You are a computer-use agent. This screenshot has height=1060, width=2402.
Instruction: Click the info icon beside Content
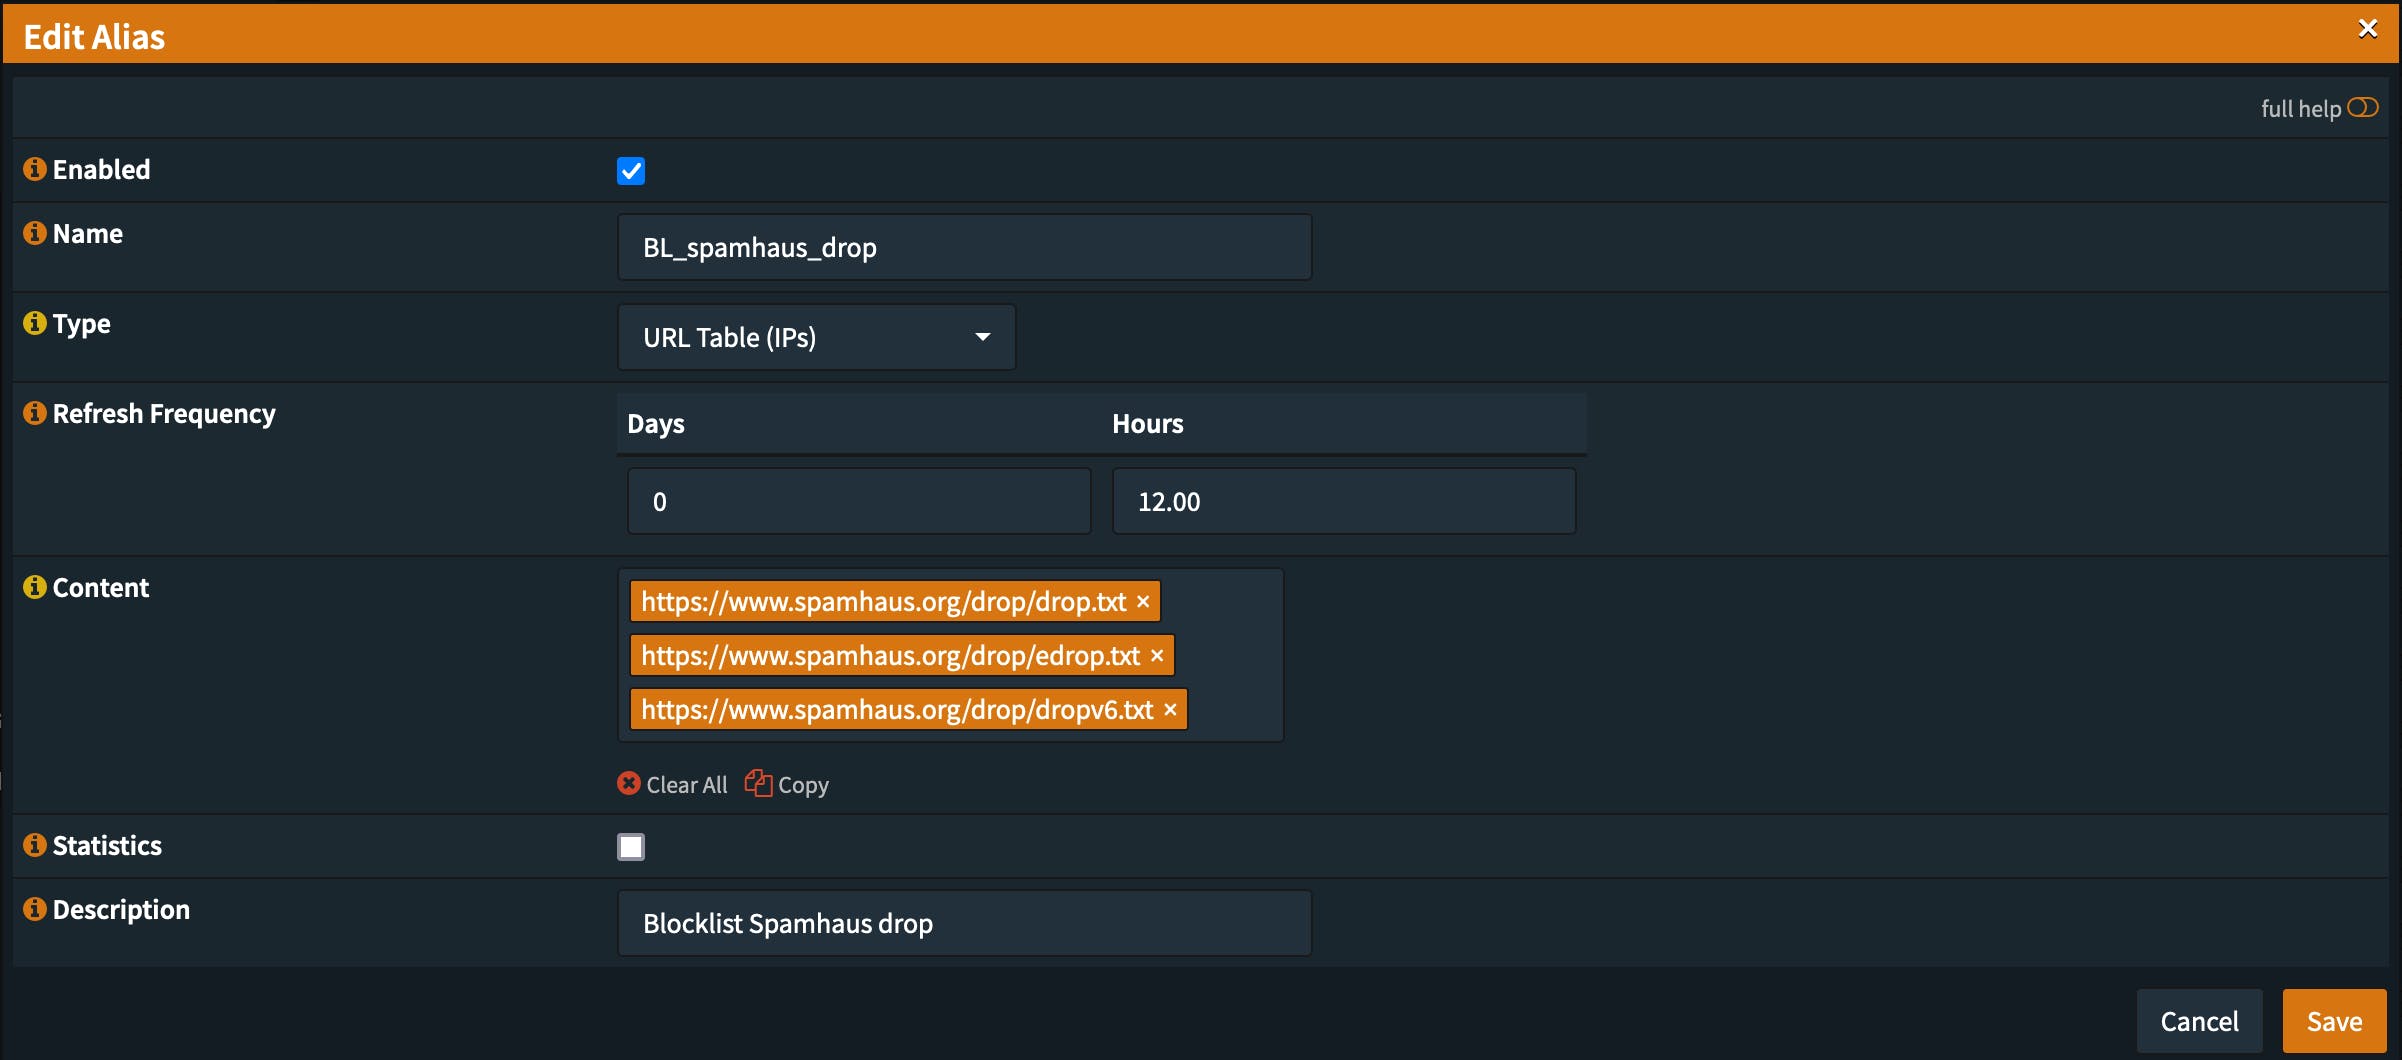point(35,587)
